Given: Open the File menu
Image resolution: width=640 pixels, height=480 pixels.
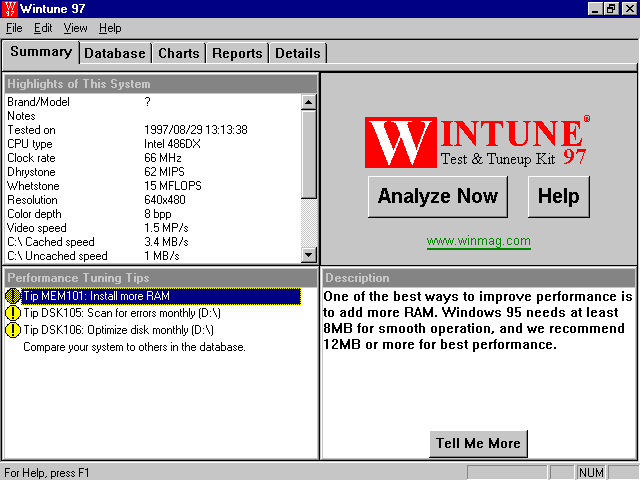Looking at the screenshot, I should tap(14, 28).
